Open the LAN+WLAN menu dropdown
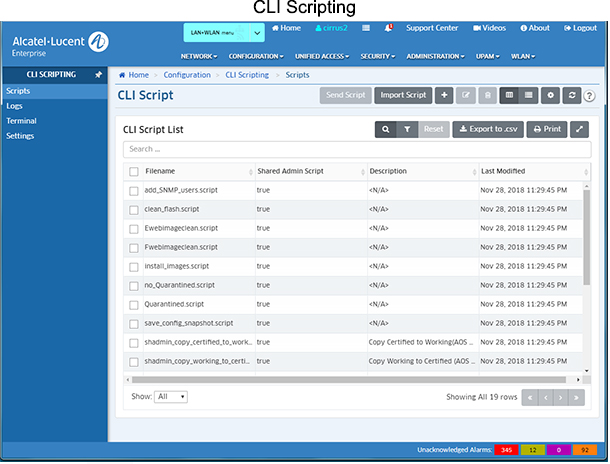Screen dimensions: 610x464 pos(223,33)
